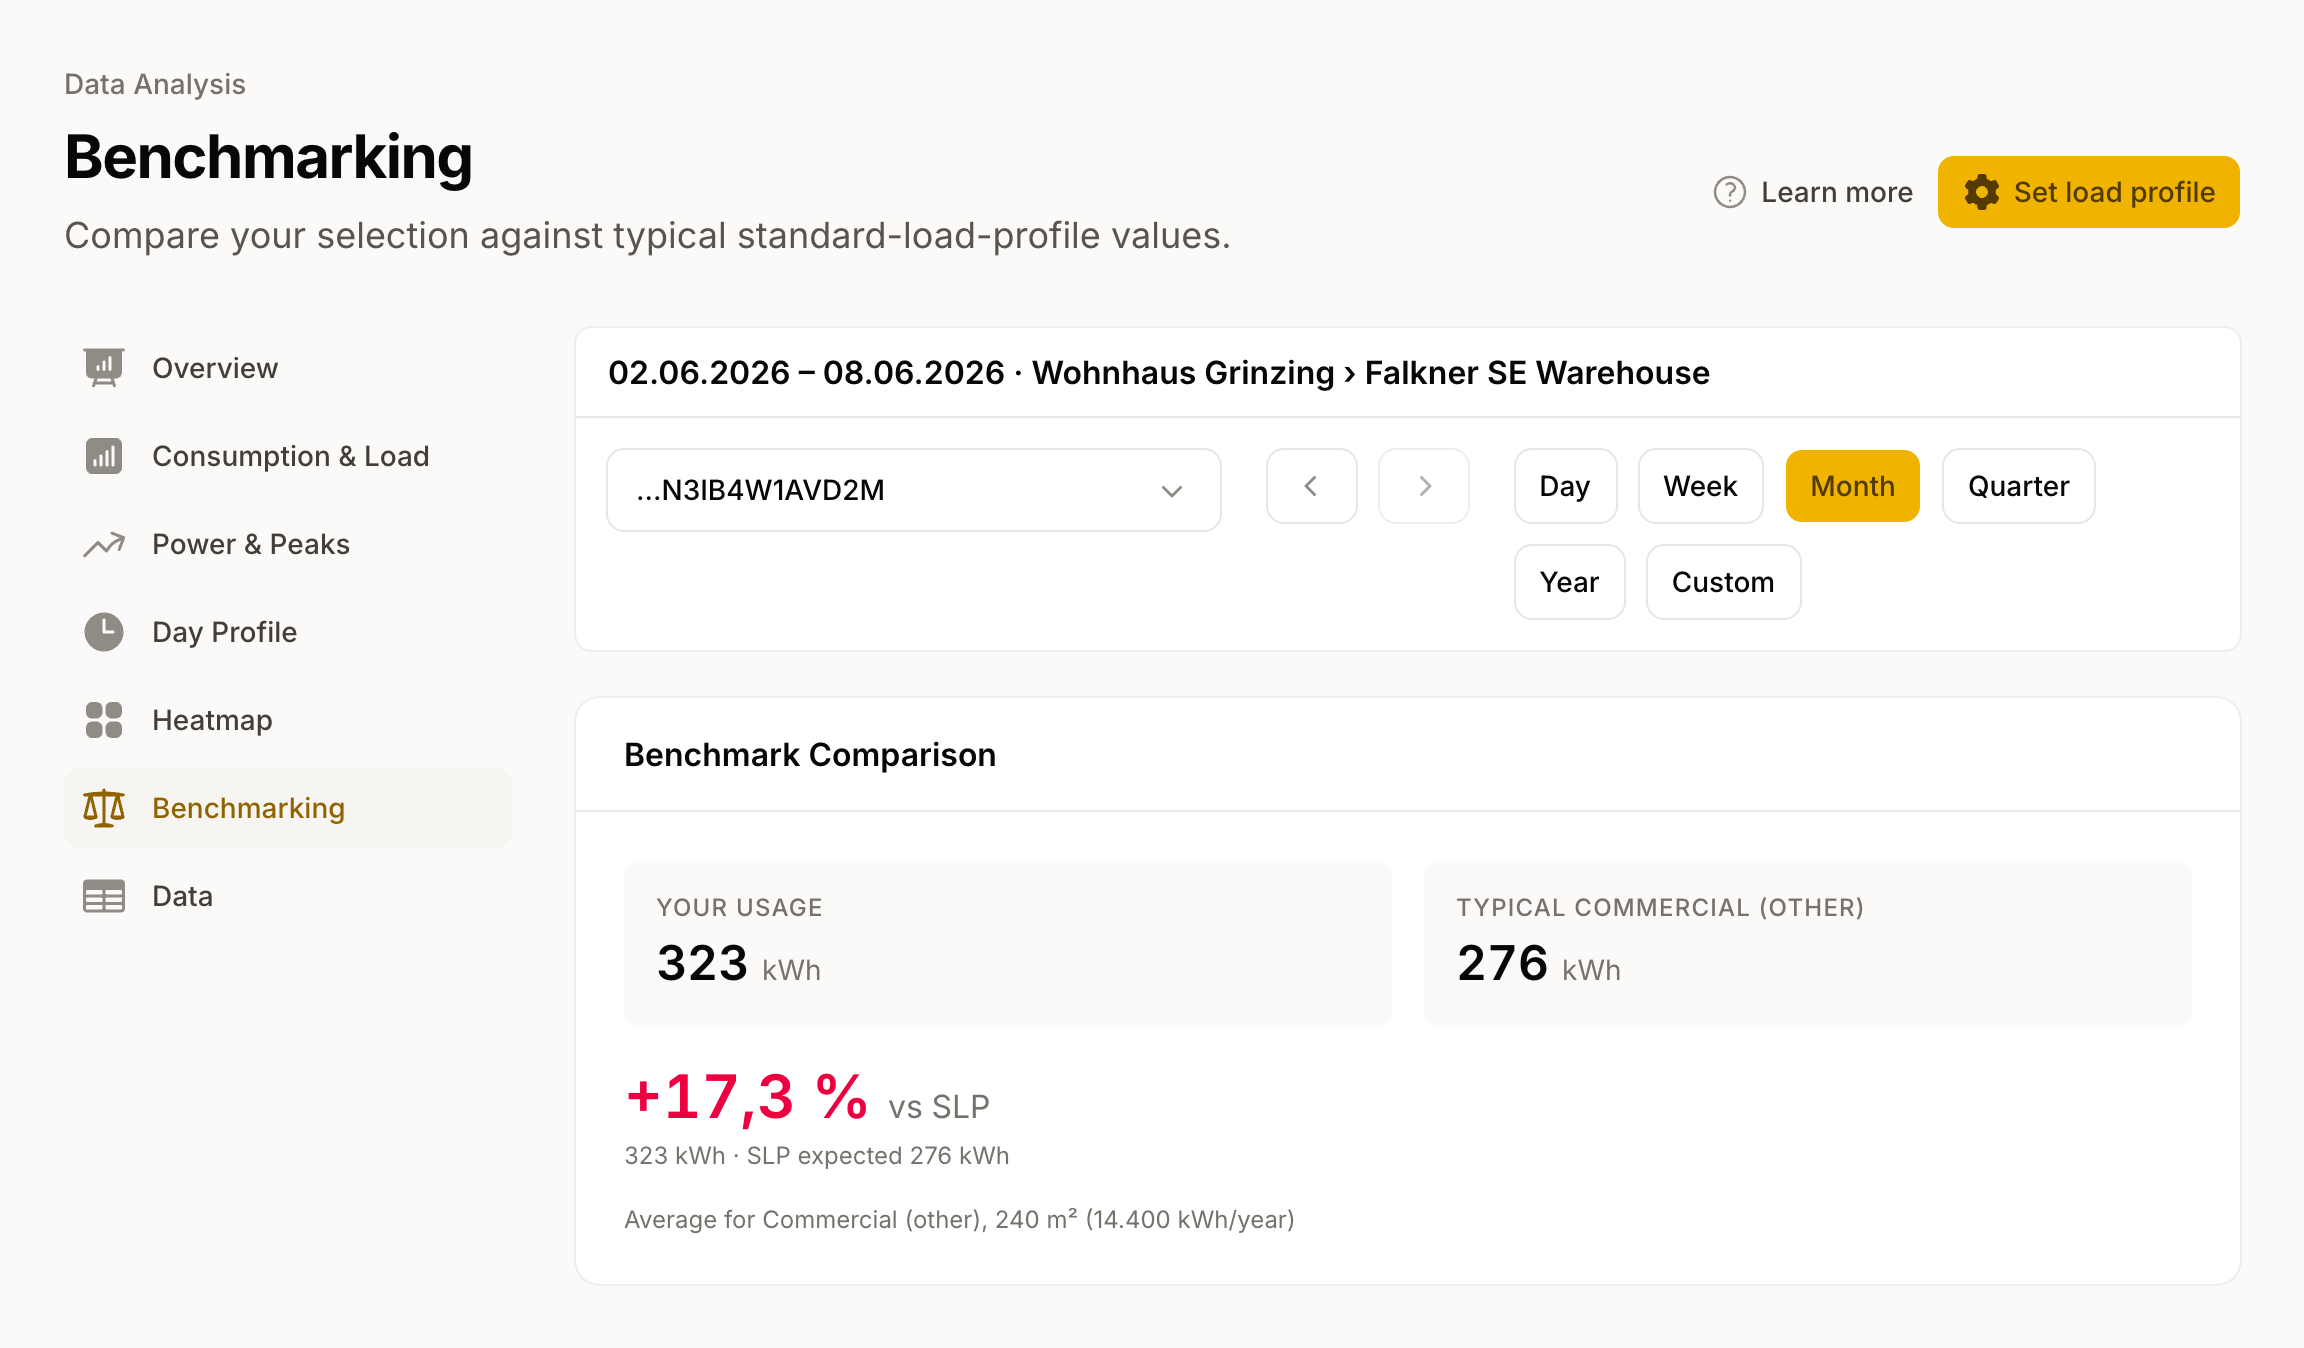Open the Data section
The height and width of the screenshot is (1348, 2304).
(x=288, y=896)
